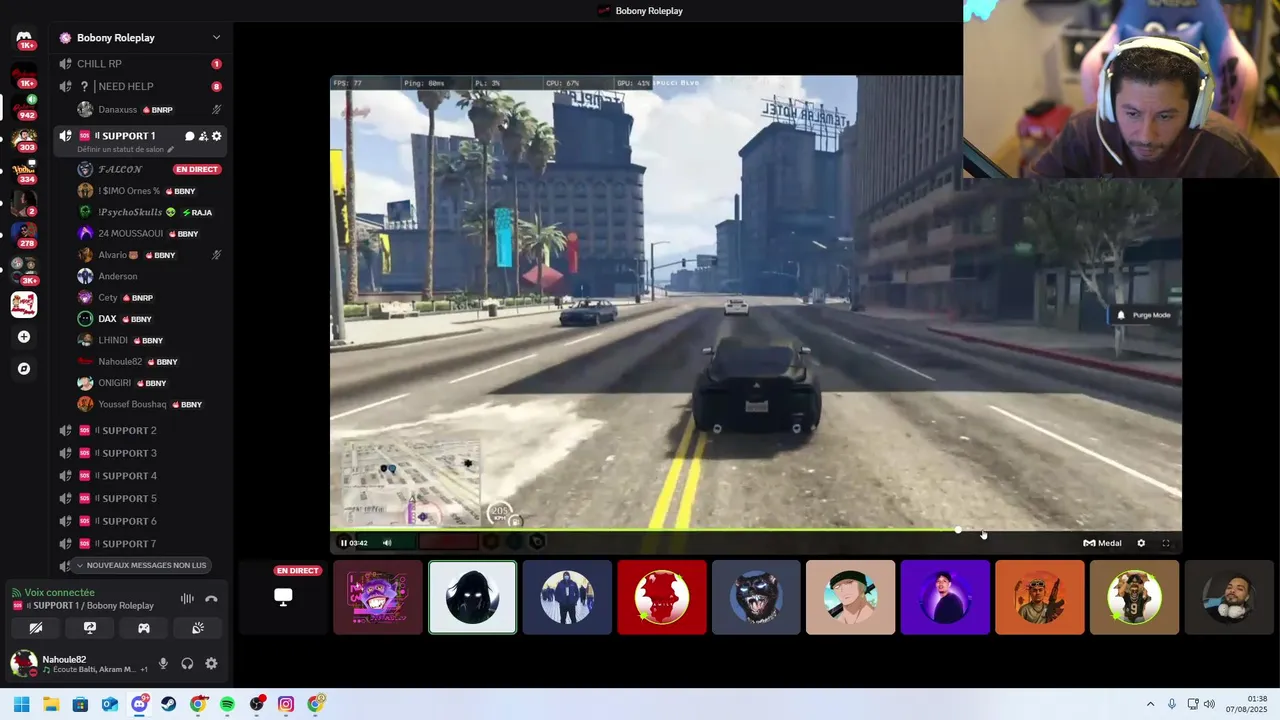This screenshot has width=1280, height=720.
Task: Join SUPPORT 5 voice channel
Action: click(x=140, y=498)
